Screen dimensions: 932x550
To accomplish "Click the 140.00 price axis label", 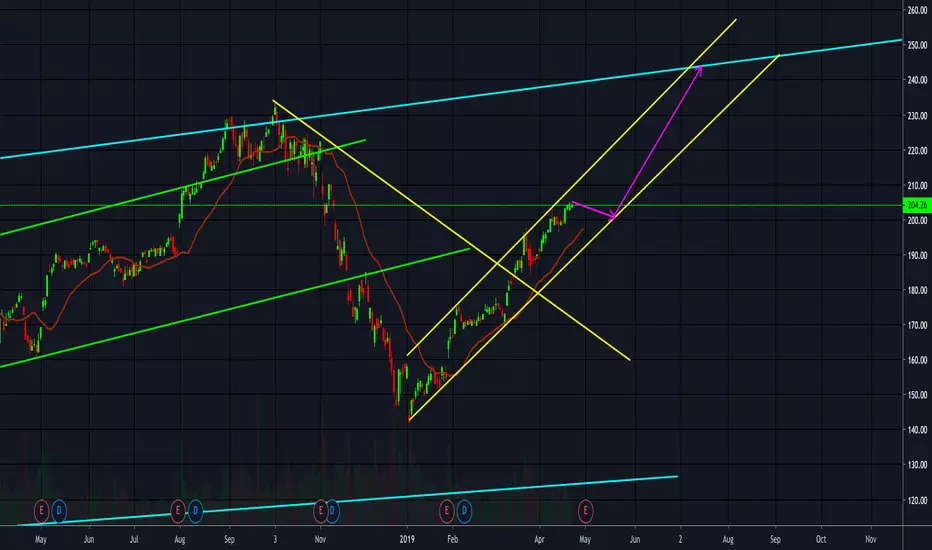I will pos(917,430).
